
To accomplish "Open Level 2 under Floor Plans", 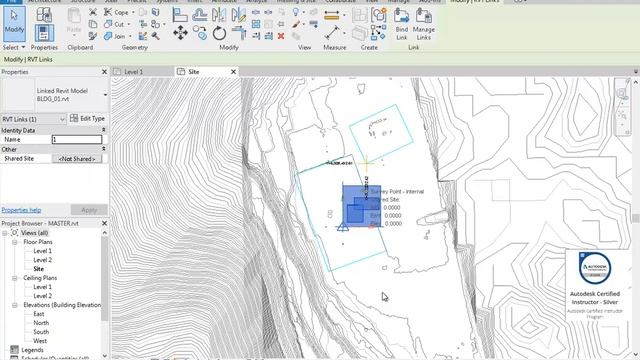I will (x=42, y=260).
